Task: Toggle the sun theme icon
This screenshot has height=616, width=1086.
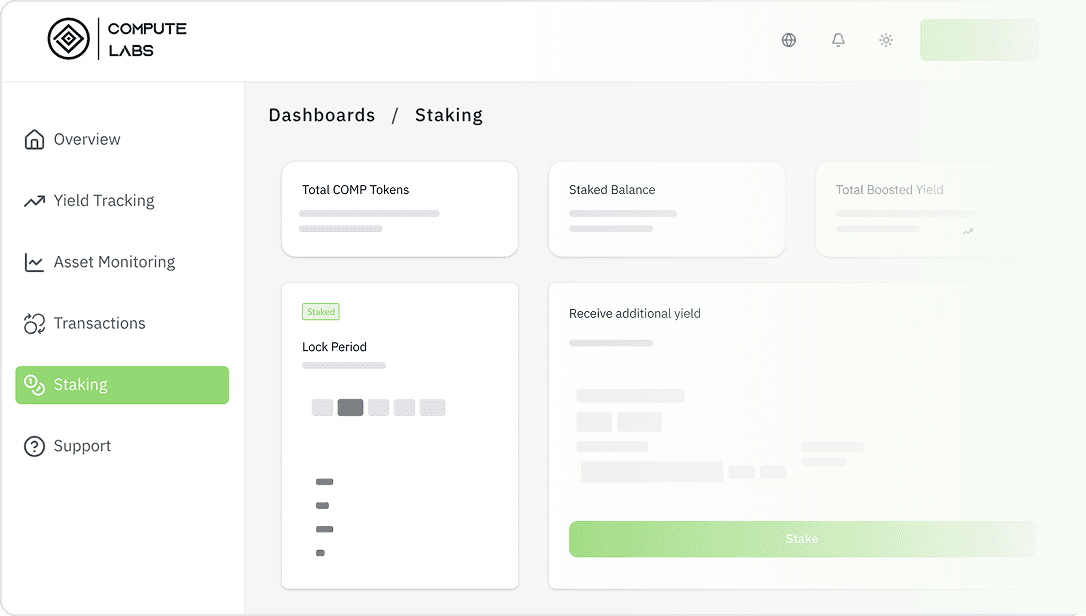Action: pos(886,40)
